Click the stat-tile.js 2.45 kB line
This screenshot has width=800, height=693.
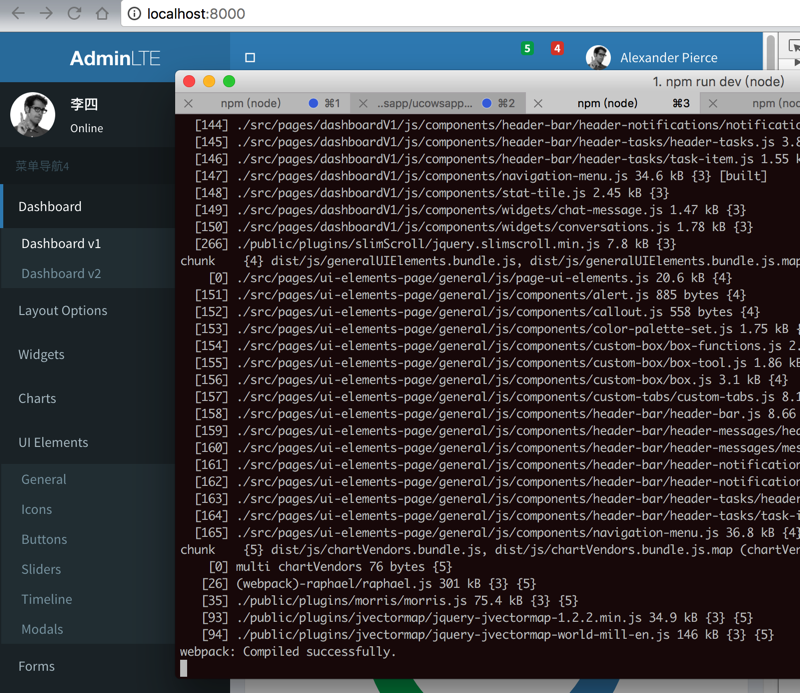[x=432, y=193]
